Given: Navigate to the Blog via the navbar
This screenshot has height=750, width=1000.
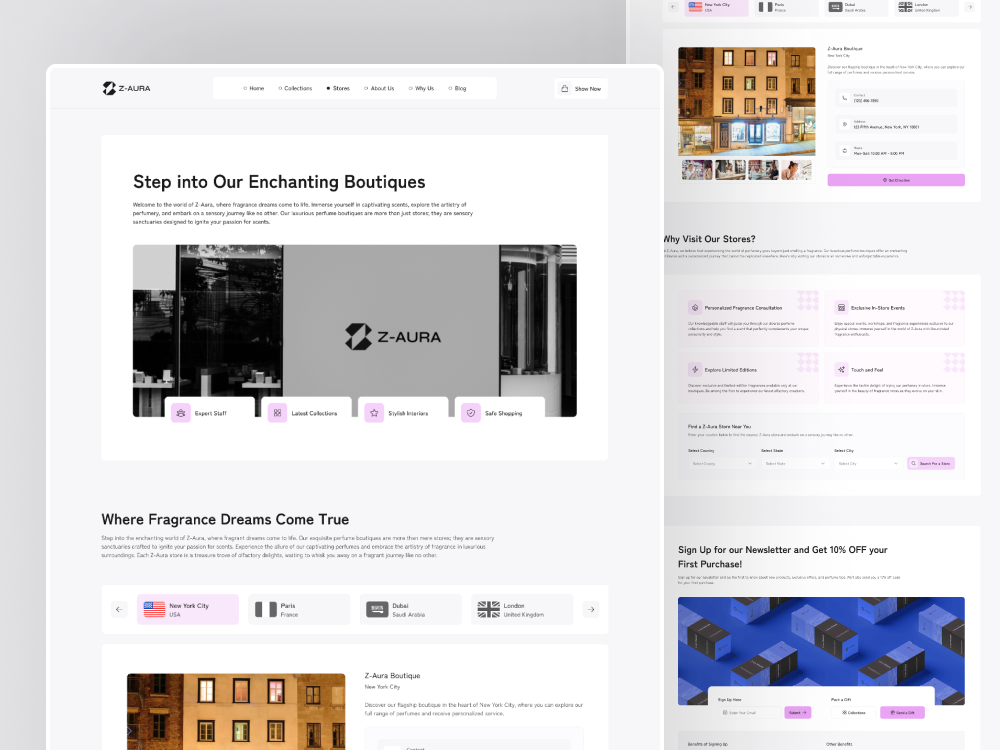Looking at the screenshot, I should pos(458,88).
